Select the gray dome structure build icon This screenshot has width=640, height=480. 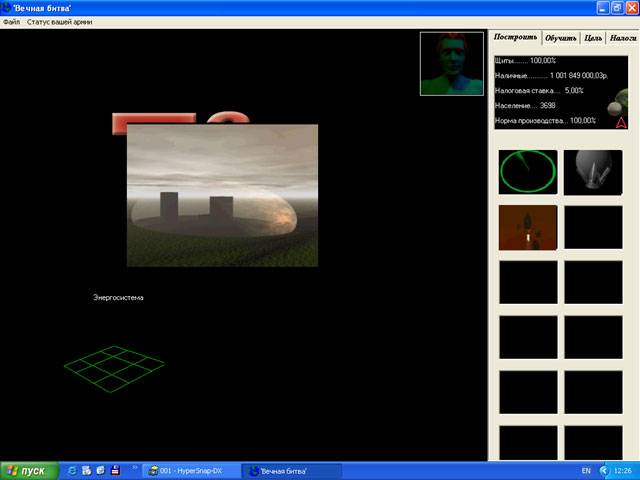point(593,172)
